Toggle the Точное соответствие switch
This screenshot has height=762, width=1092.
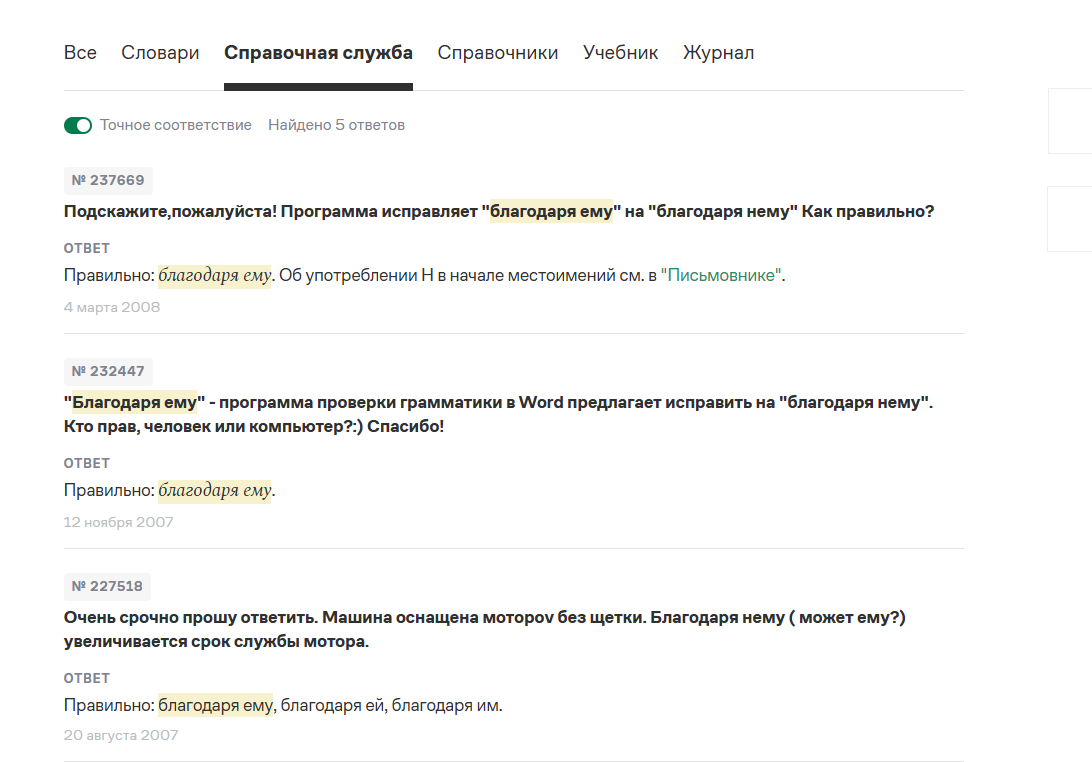click(78, 125)
